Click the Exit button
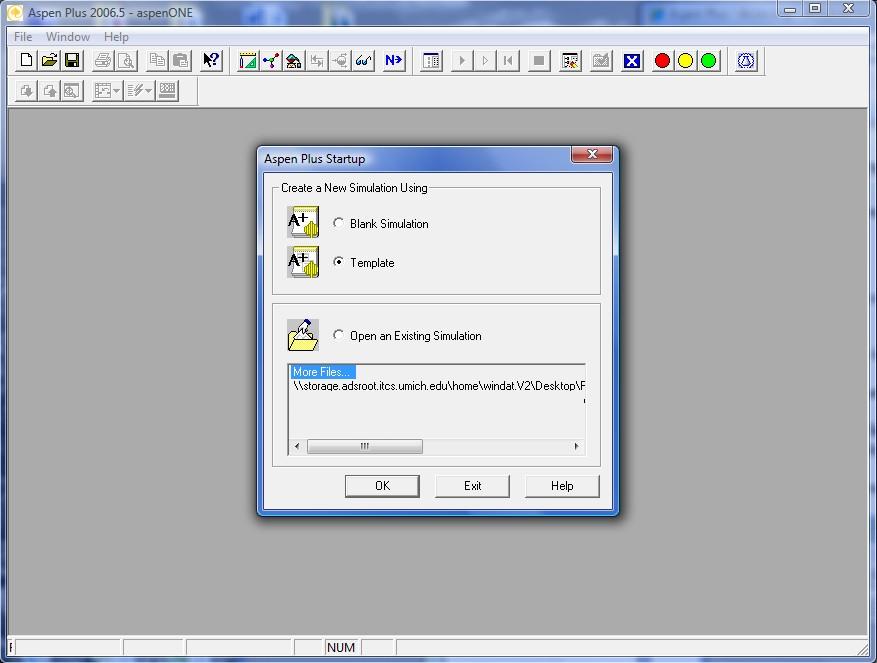 472,486
